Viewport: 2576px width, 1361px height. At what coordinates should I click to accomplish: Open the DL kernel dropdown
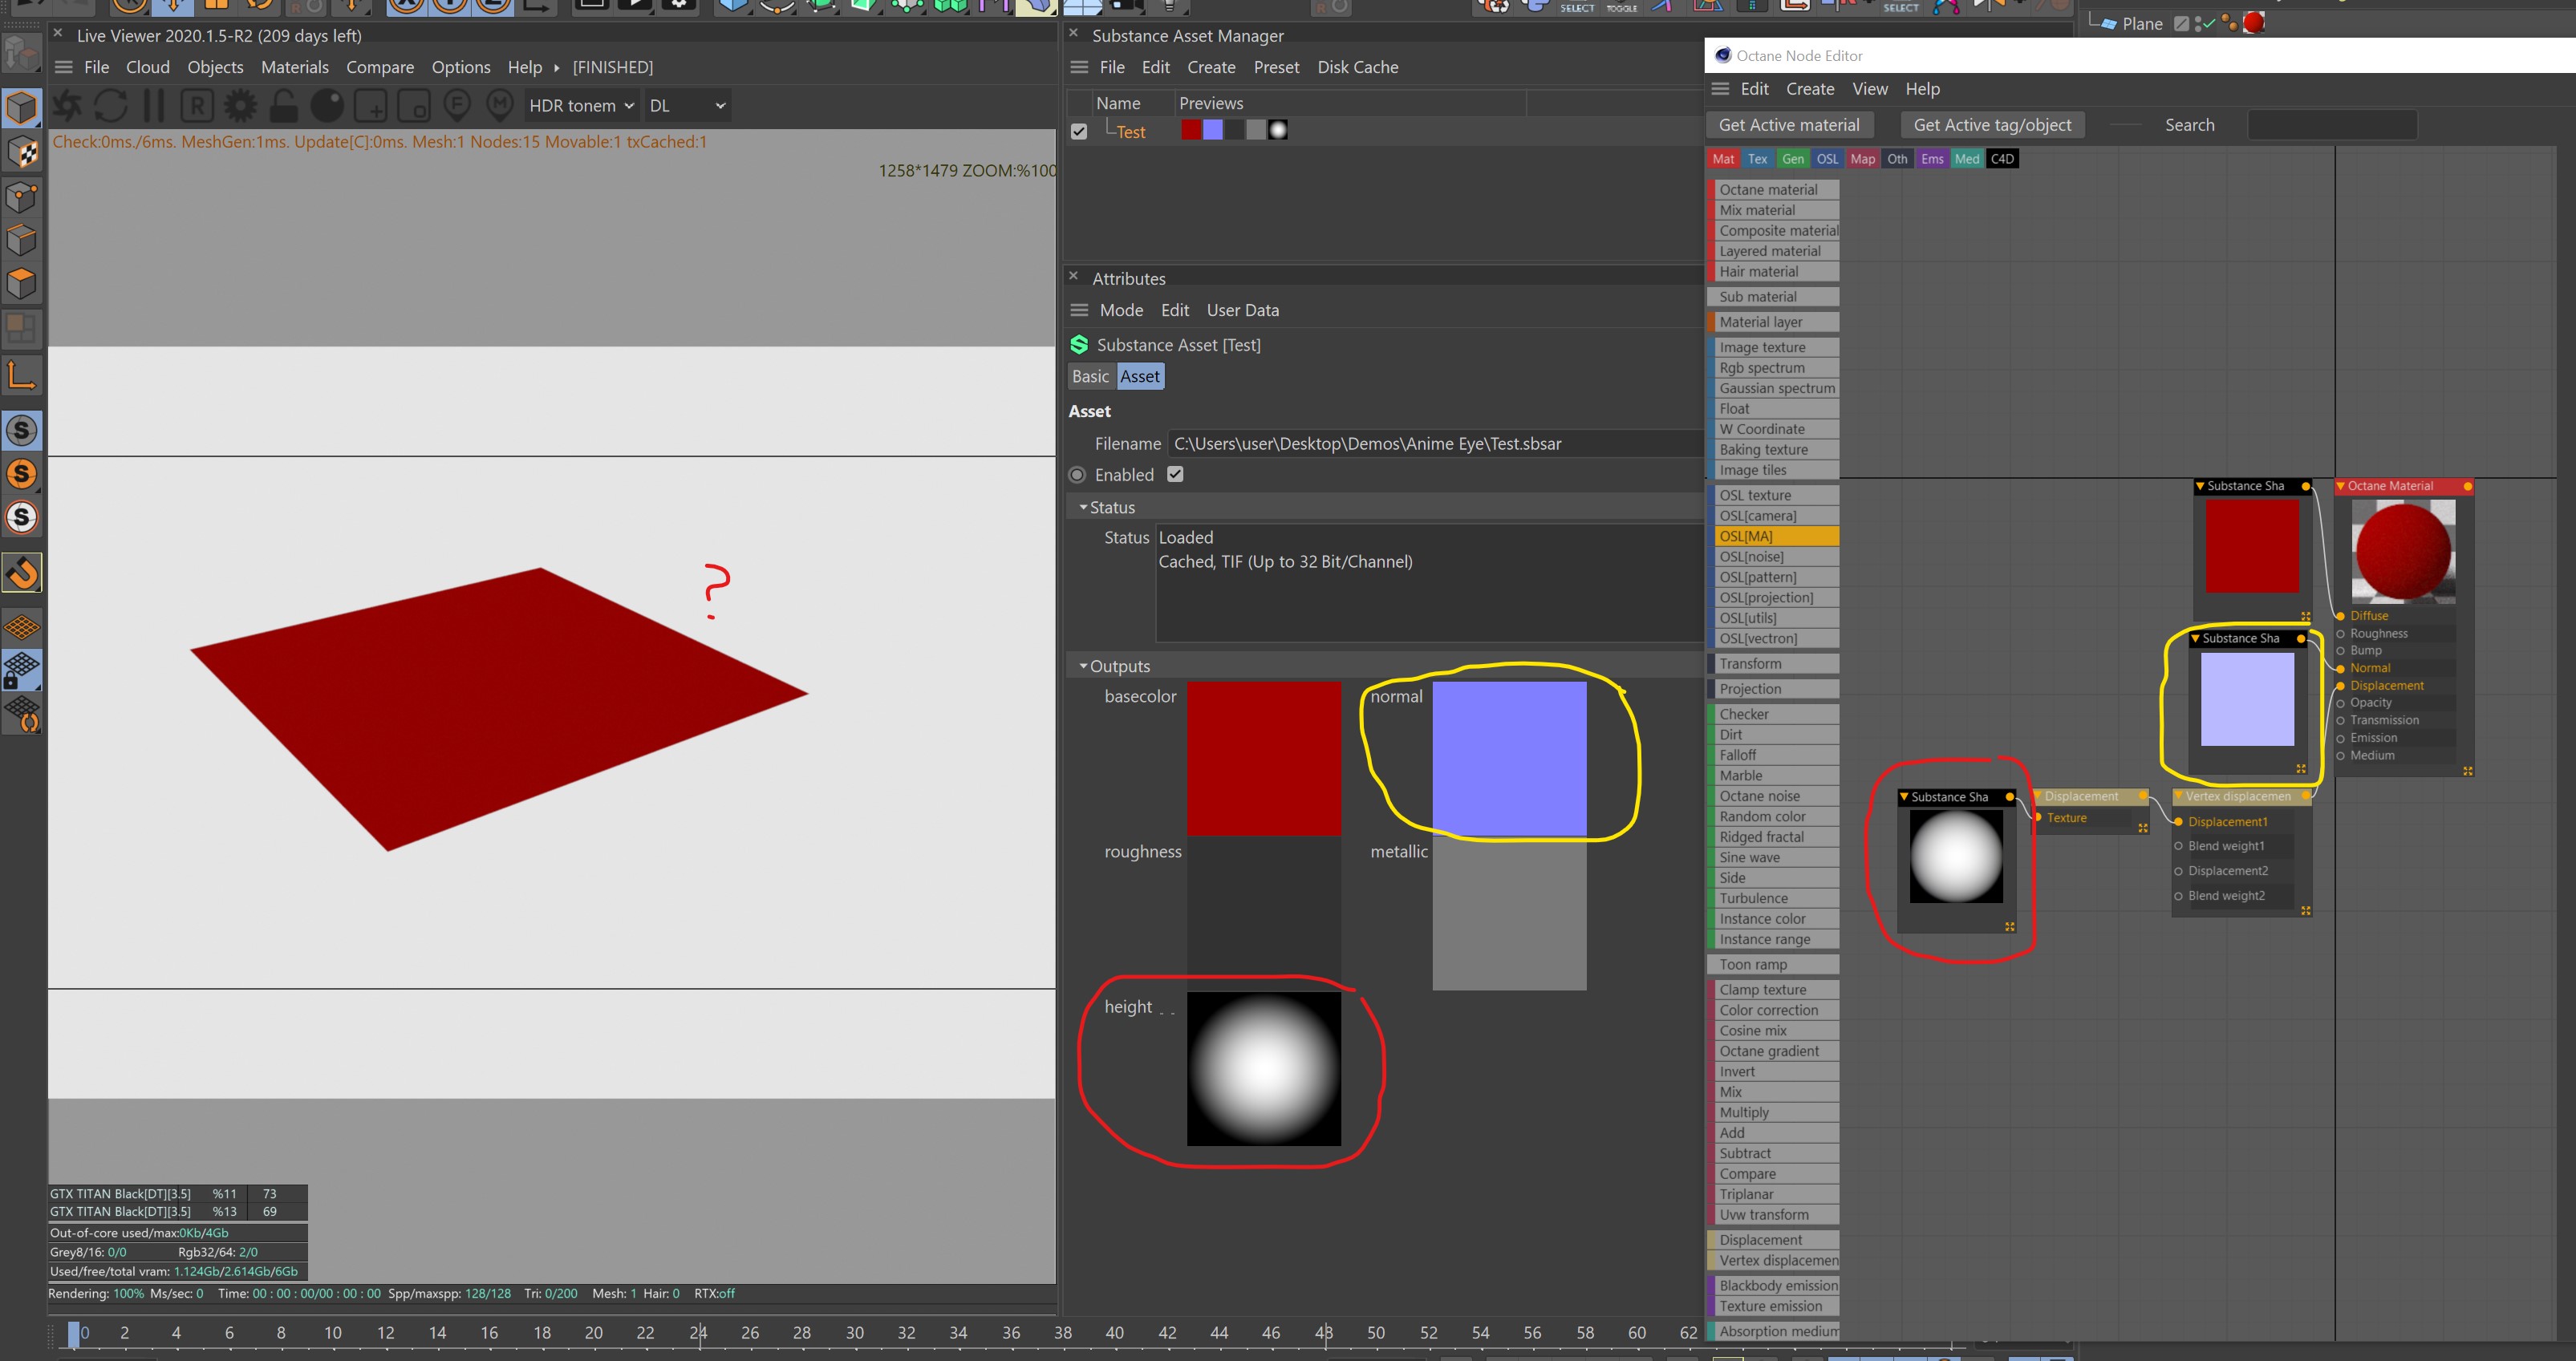point(687,105)
